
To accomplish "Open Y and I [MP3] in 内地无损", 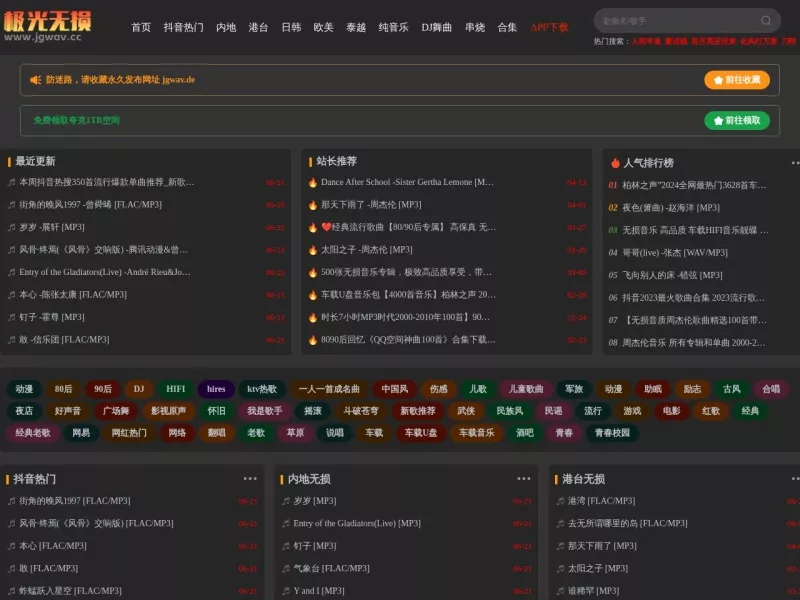I will click(x=319, y=590).
